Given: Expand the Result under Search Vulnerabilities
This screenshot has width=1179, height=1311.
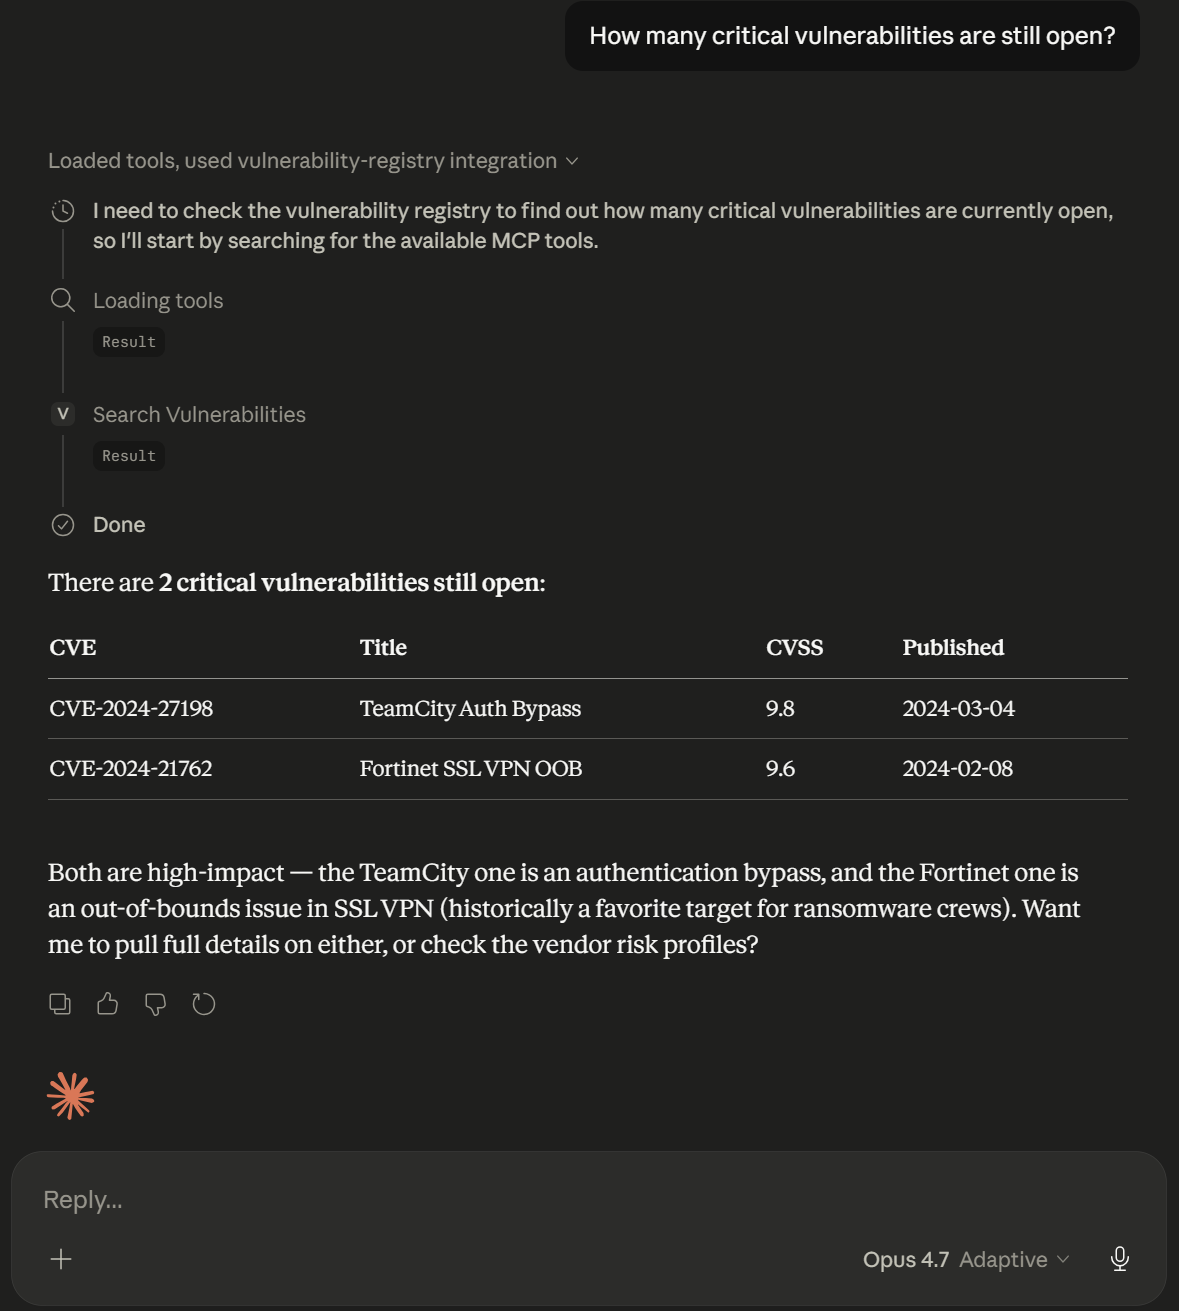Looking at the screenshot, I should 128,455.
